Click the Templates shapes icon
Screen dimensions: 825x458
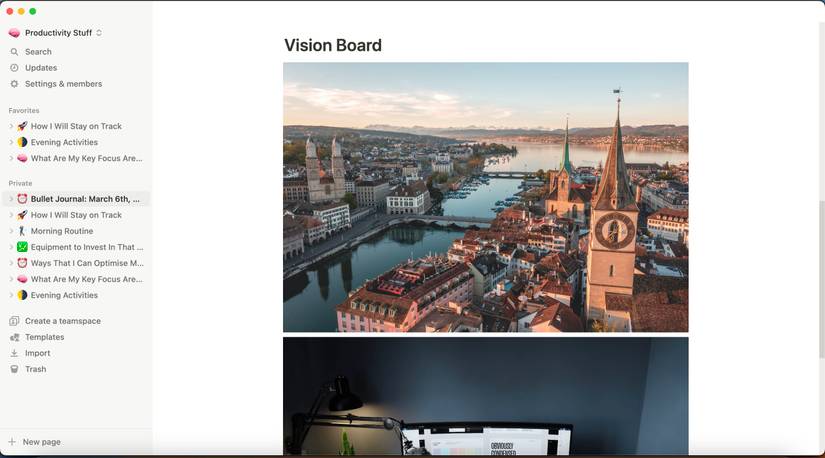point(14,337)
